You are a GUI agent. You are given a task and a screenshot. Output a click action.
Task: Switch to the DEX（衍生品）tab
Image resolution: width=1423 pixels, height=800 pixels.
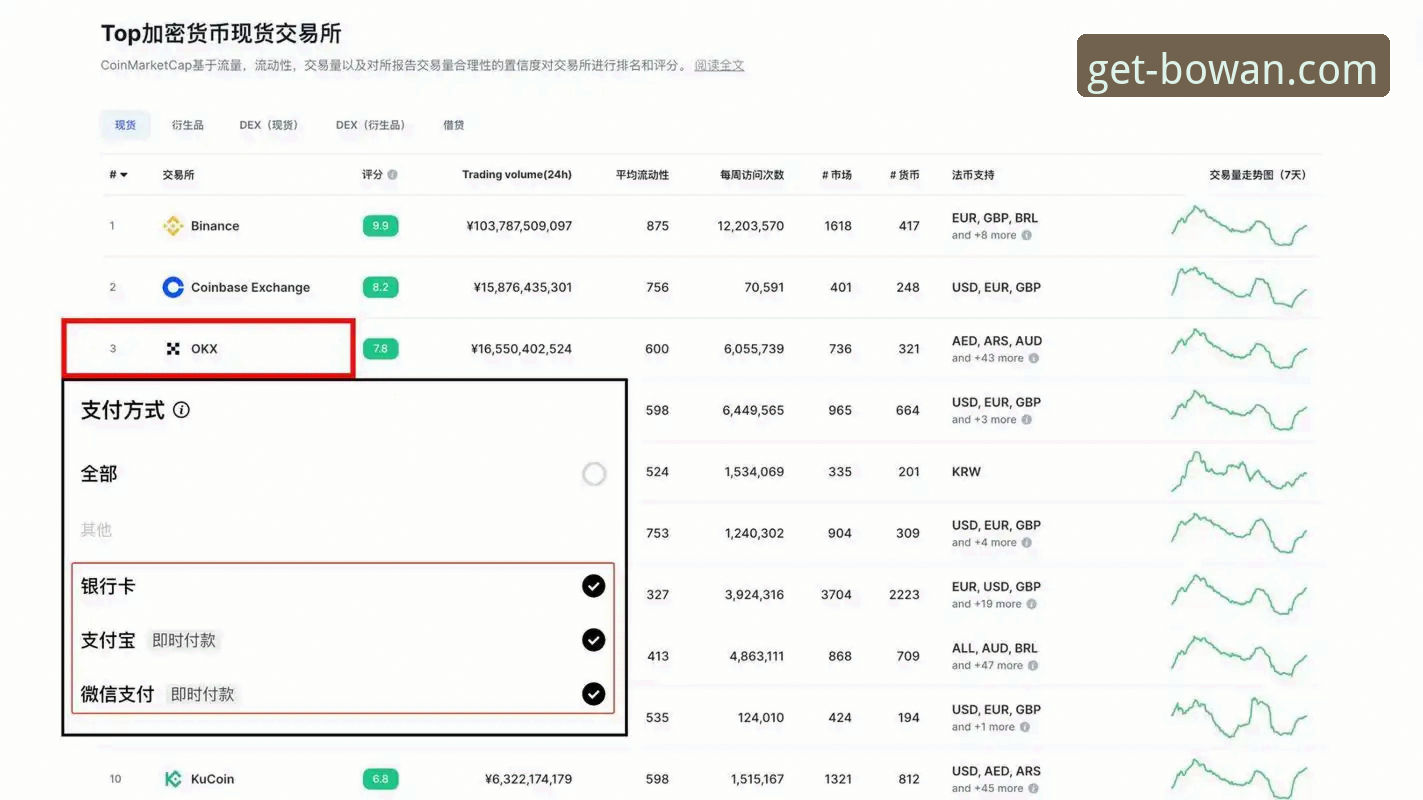(x=371, y=125)
